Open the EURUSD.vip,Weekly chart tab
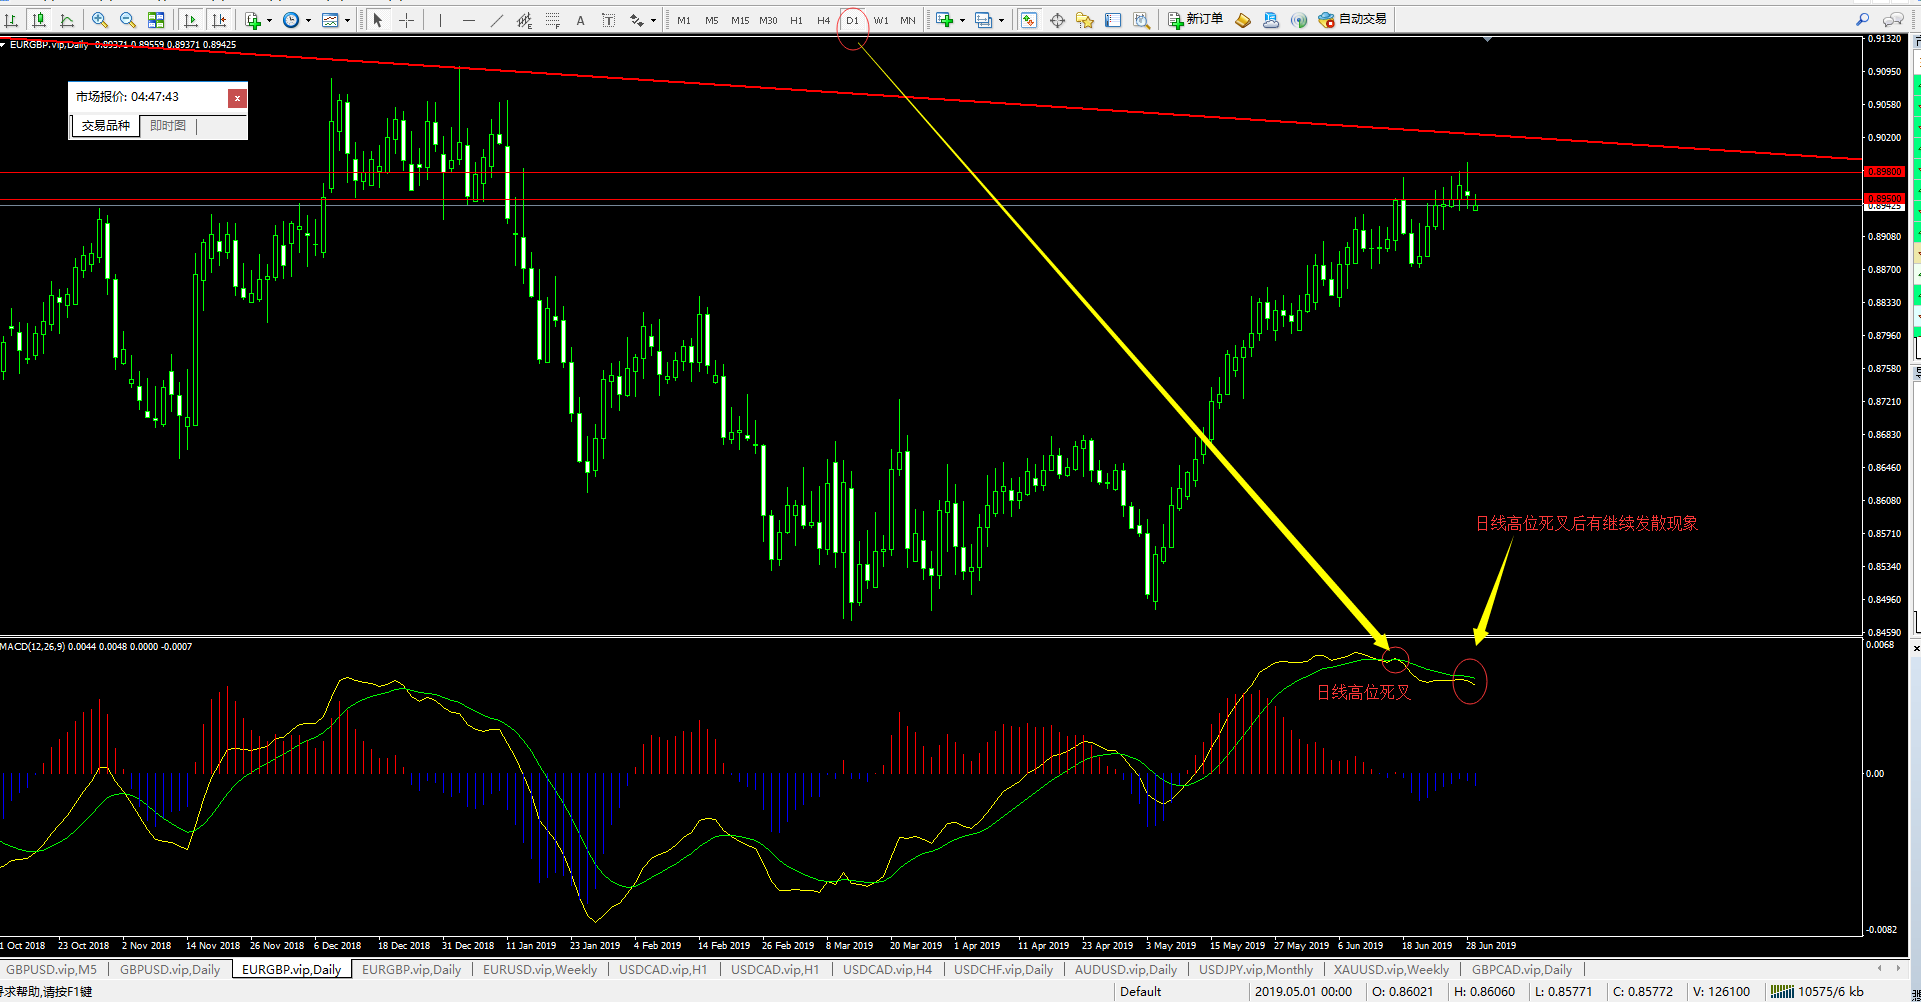 click(x=540, y=969)
